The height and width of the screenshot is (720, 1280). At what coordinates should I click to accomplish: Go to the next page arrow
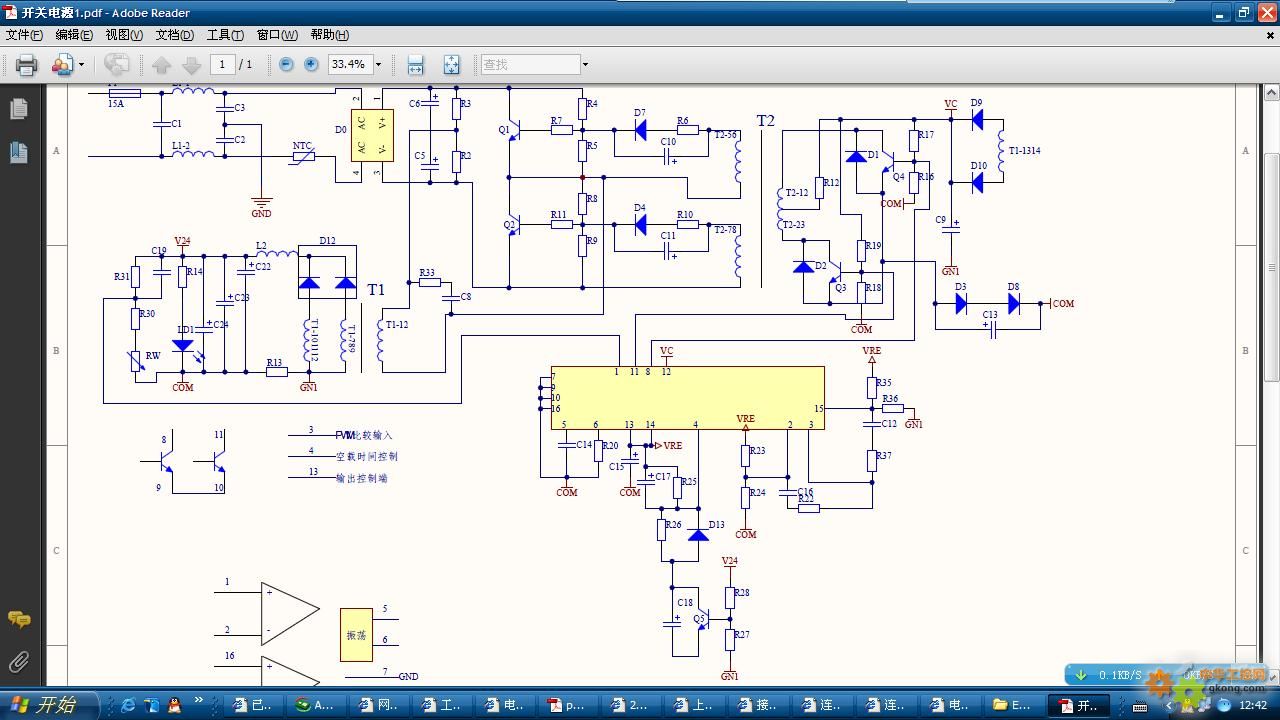(191, 65)
